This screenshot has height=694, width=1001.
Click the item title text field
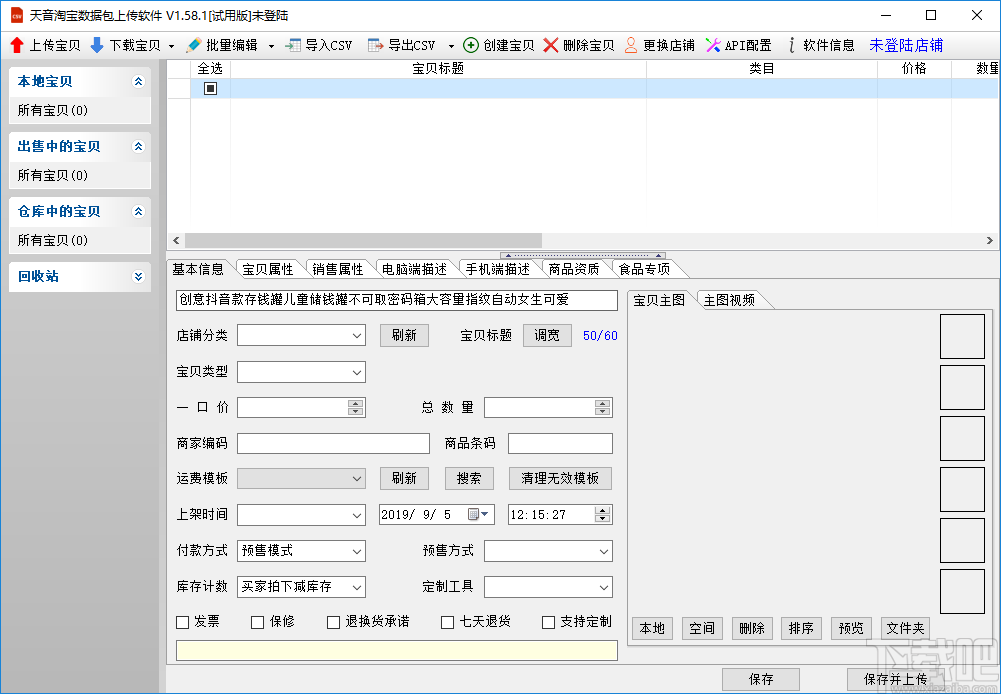[396, 300]
